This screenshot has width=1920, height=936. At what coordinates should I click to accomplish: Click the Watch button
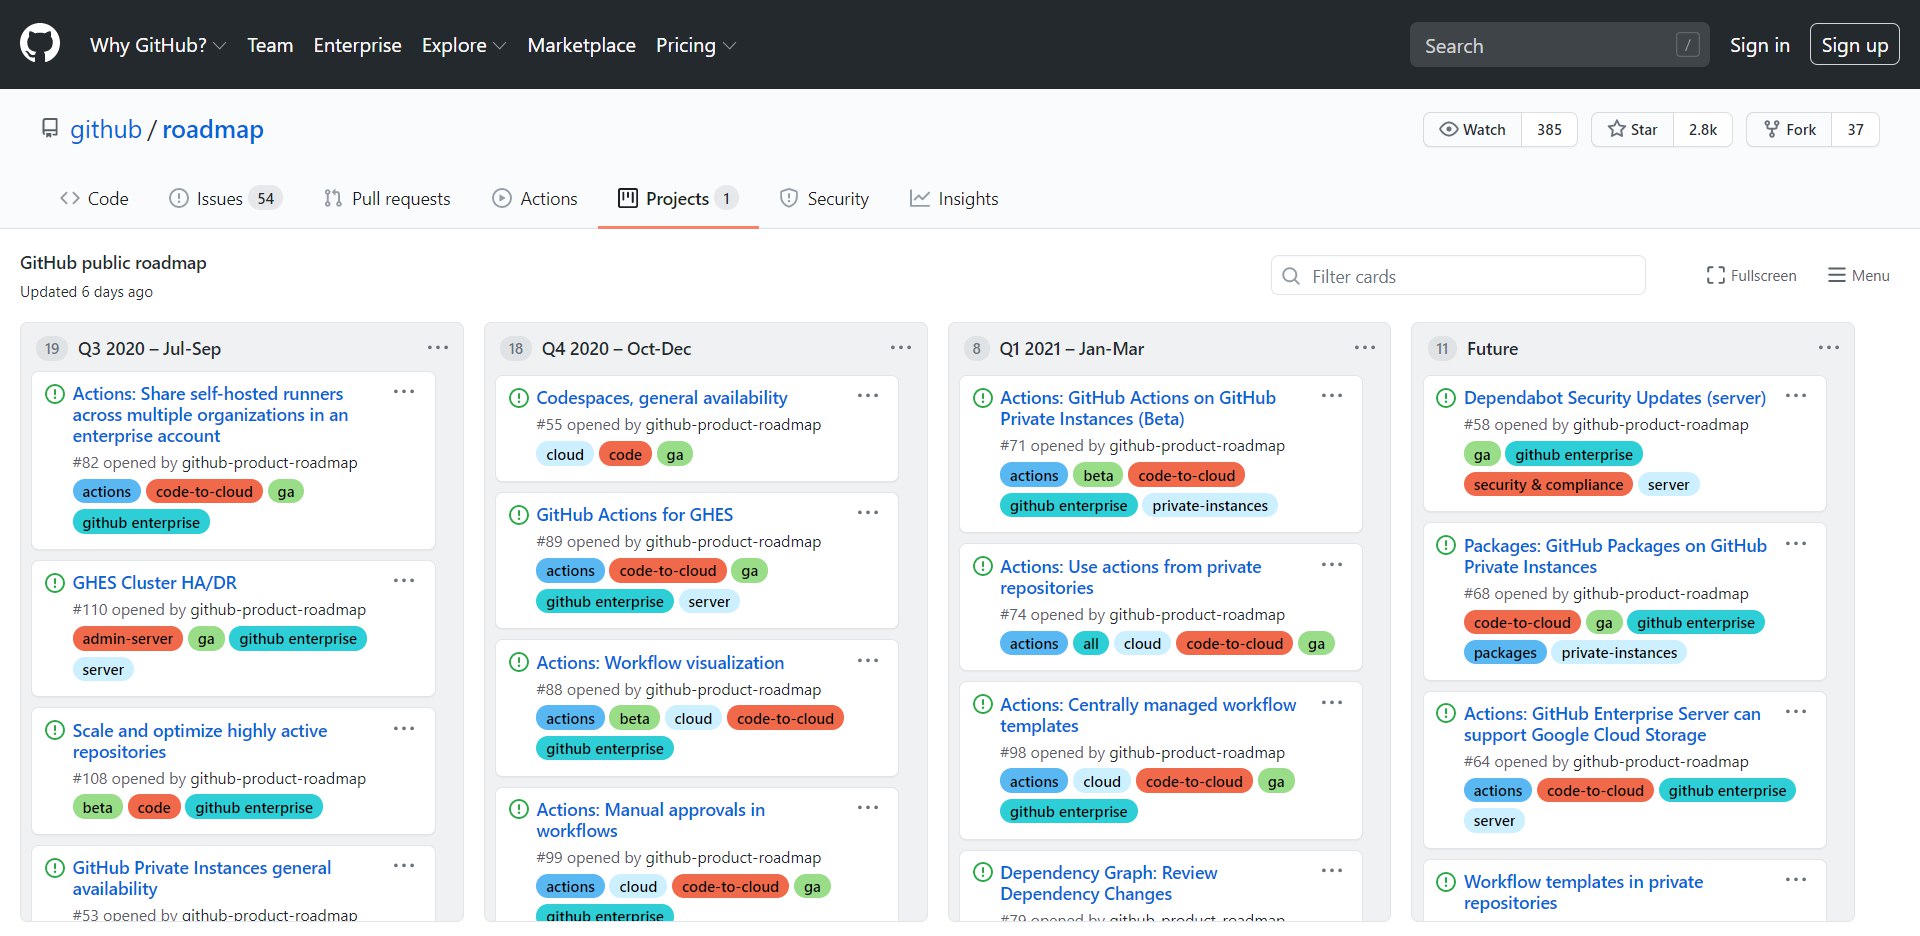pyautogui.click(x=1473, y=129)
